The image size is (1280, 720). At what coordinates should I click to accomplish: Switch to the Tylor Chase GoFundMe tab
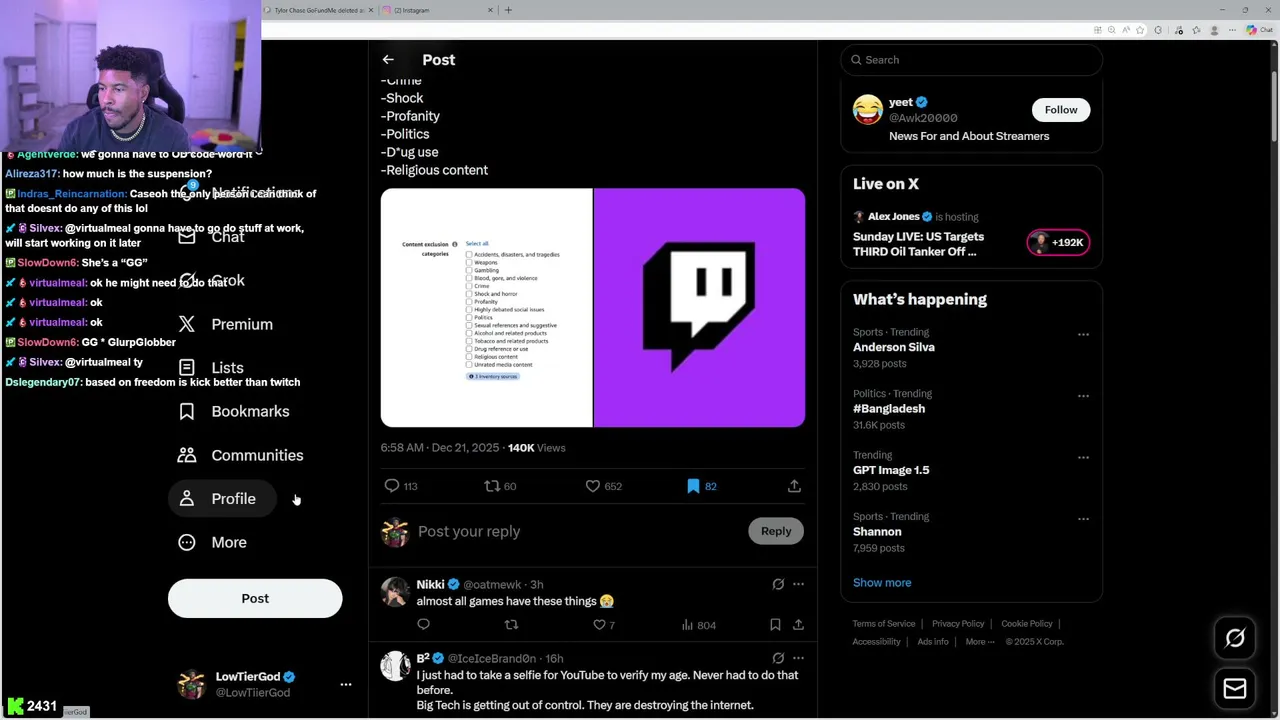318,10
